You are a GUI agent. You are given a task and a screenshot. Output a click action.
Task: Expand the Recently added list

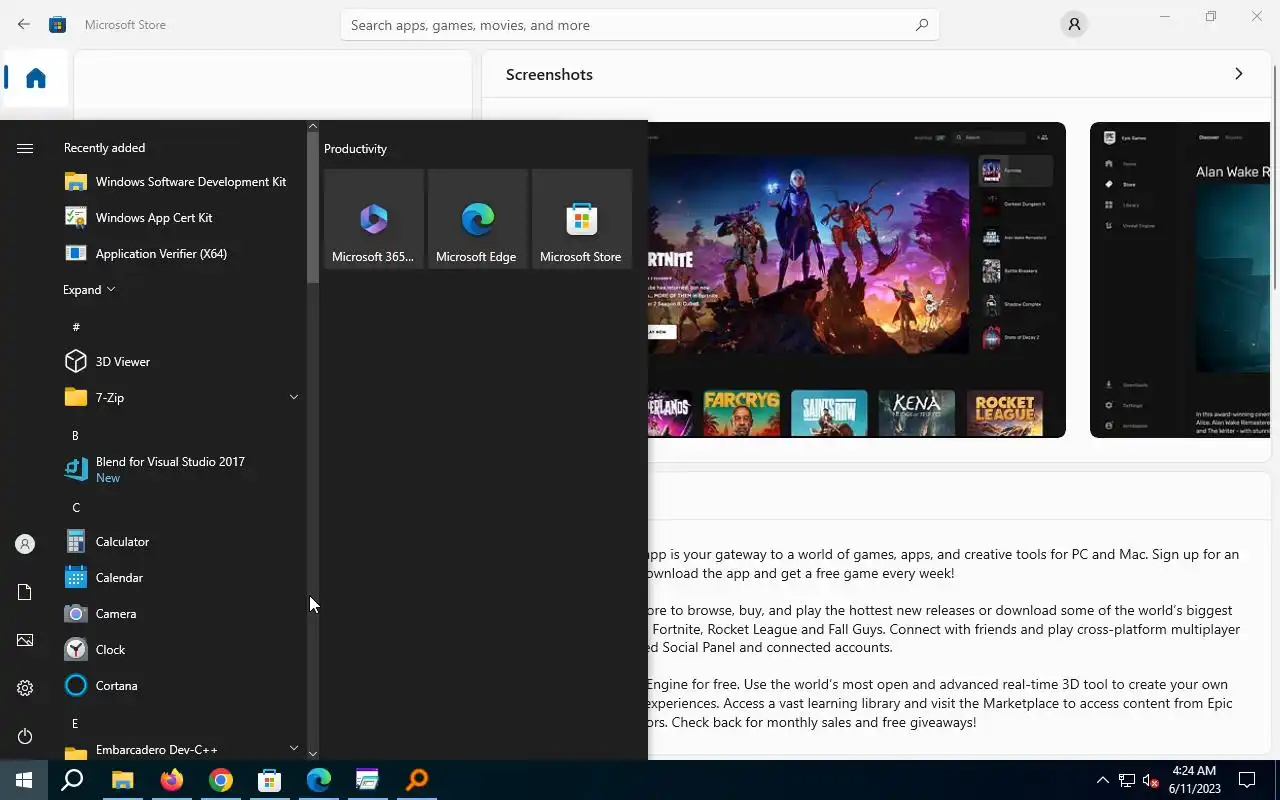[x=90, y=290]
